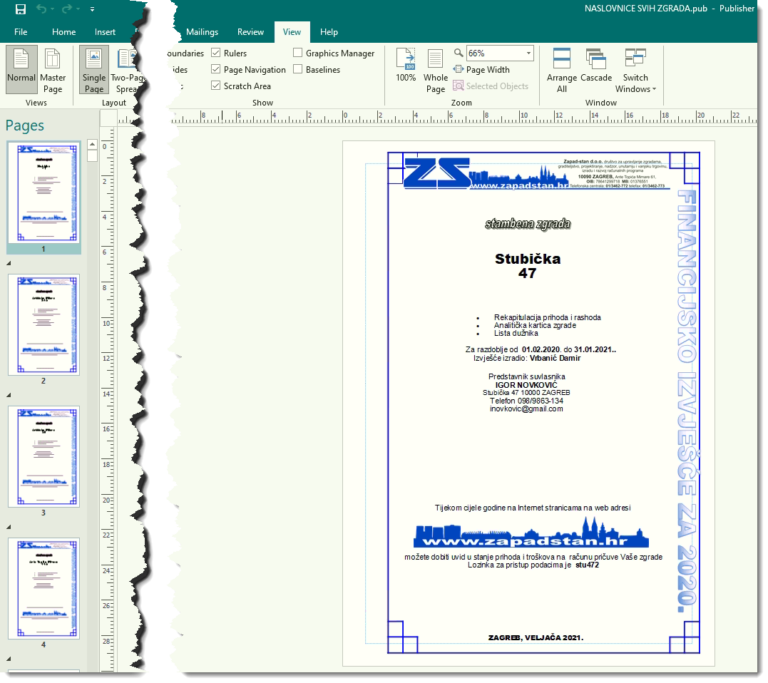Set zoom to 100%
The height and width of the screenshot is (683, 768).
pyautogui.click(x=406, y=69)
